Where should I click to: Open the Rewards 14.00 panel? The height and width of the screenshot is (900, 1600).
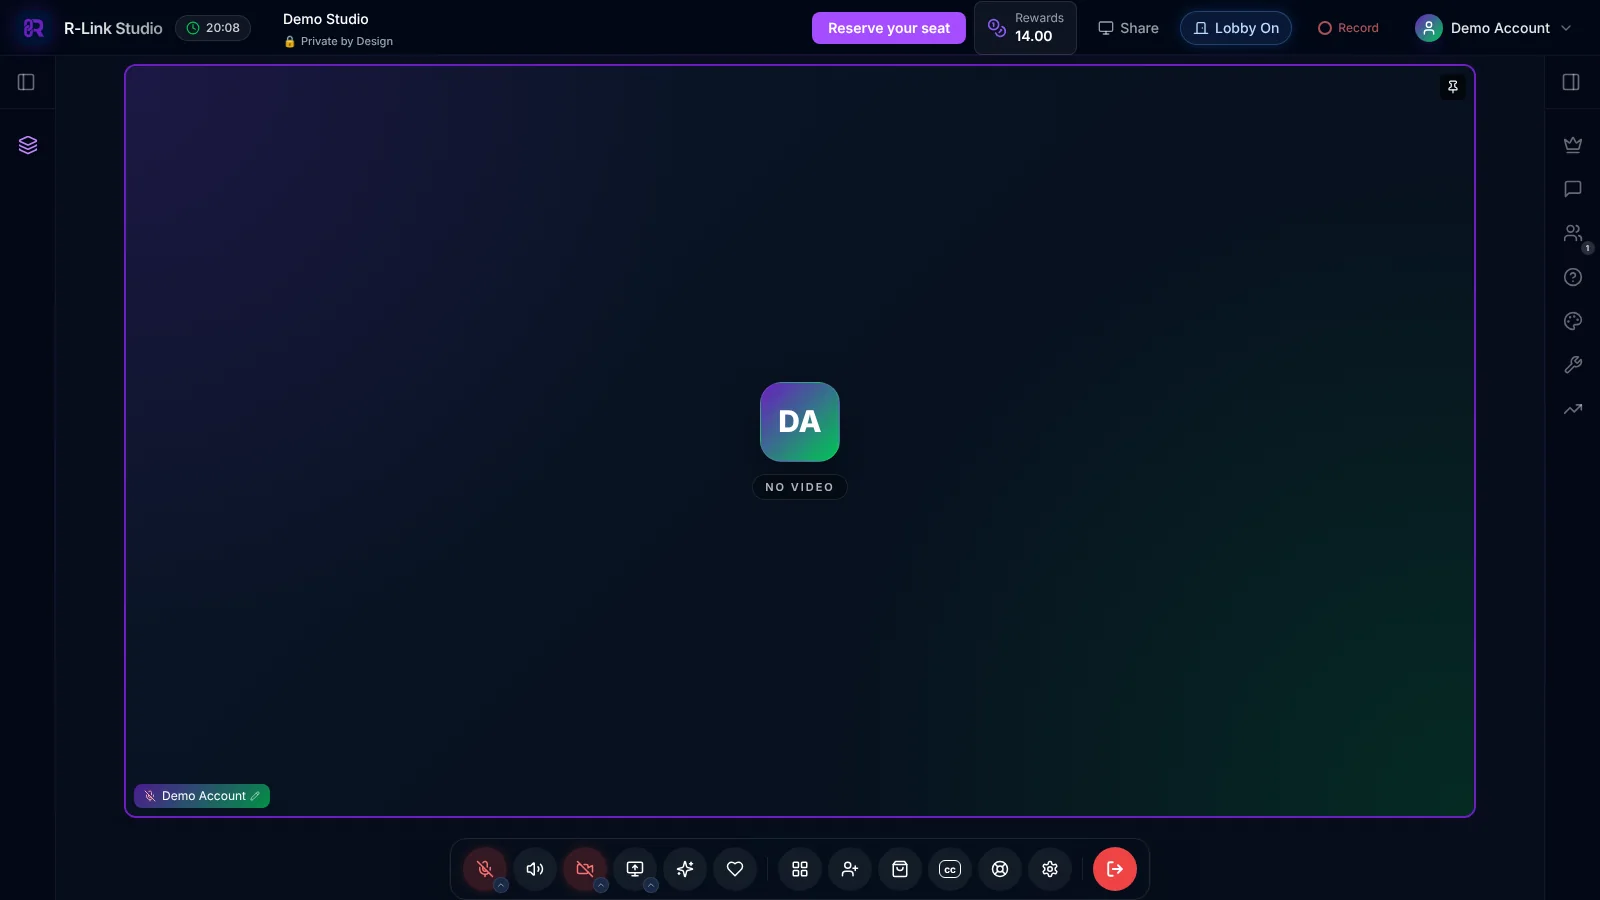click(x=1025, y=28)
